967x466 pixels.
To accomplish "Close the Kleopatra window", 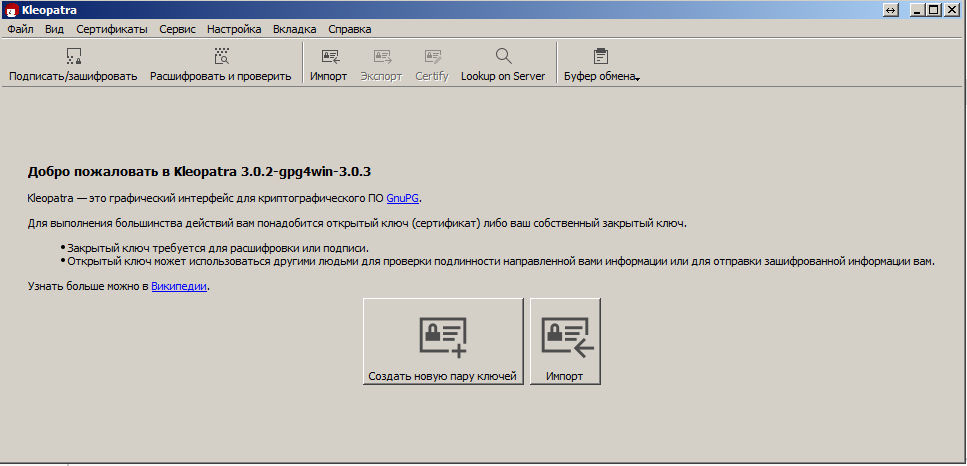I will coord(953,10).
